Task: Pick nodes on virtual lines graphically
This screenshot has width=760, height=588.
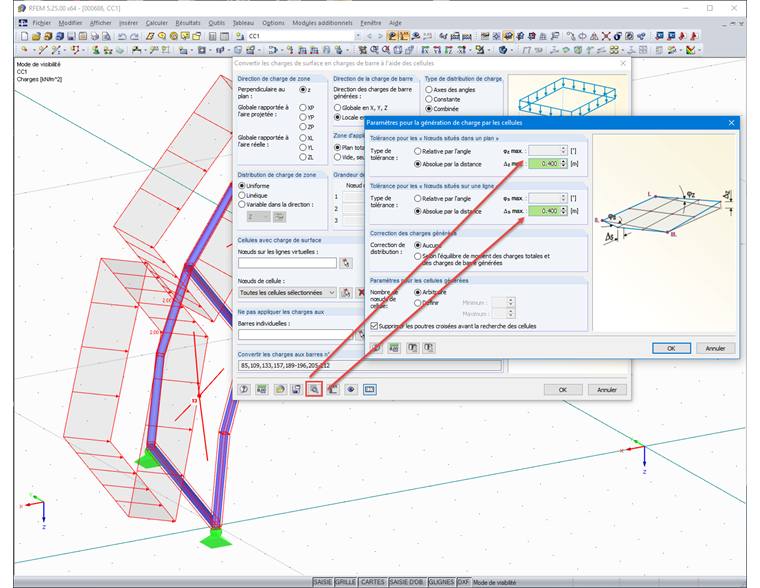Action: [346, 263]
